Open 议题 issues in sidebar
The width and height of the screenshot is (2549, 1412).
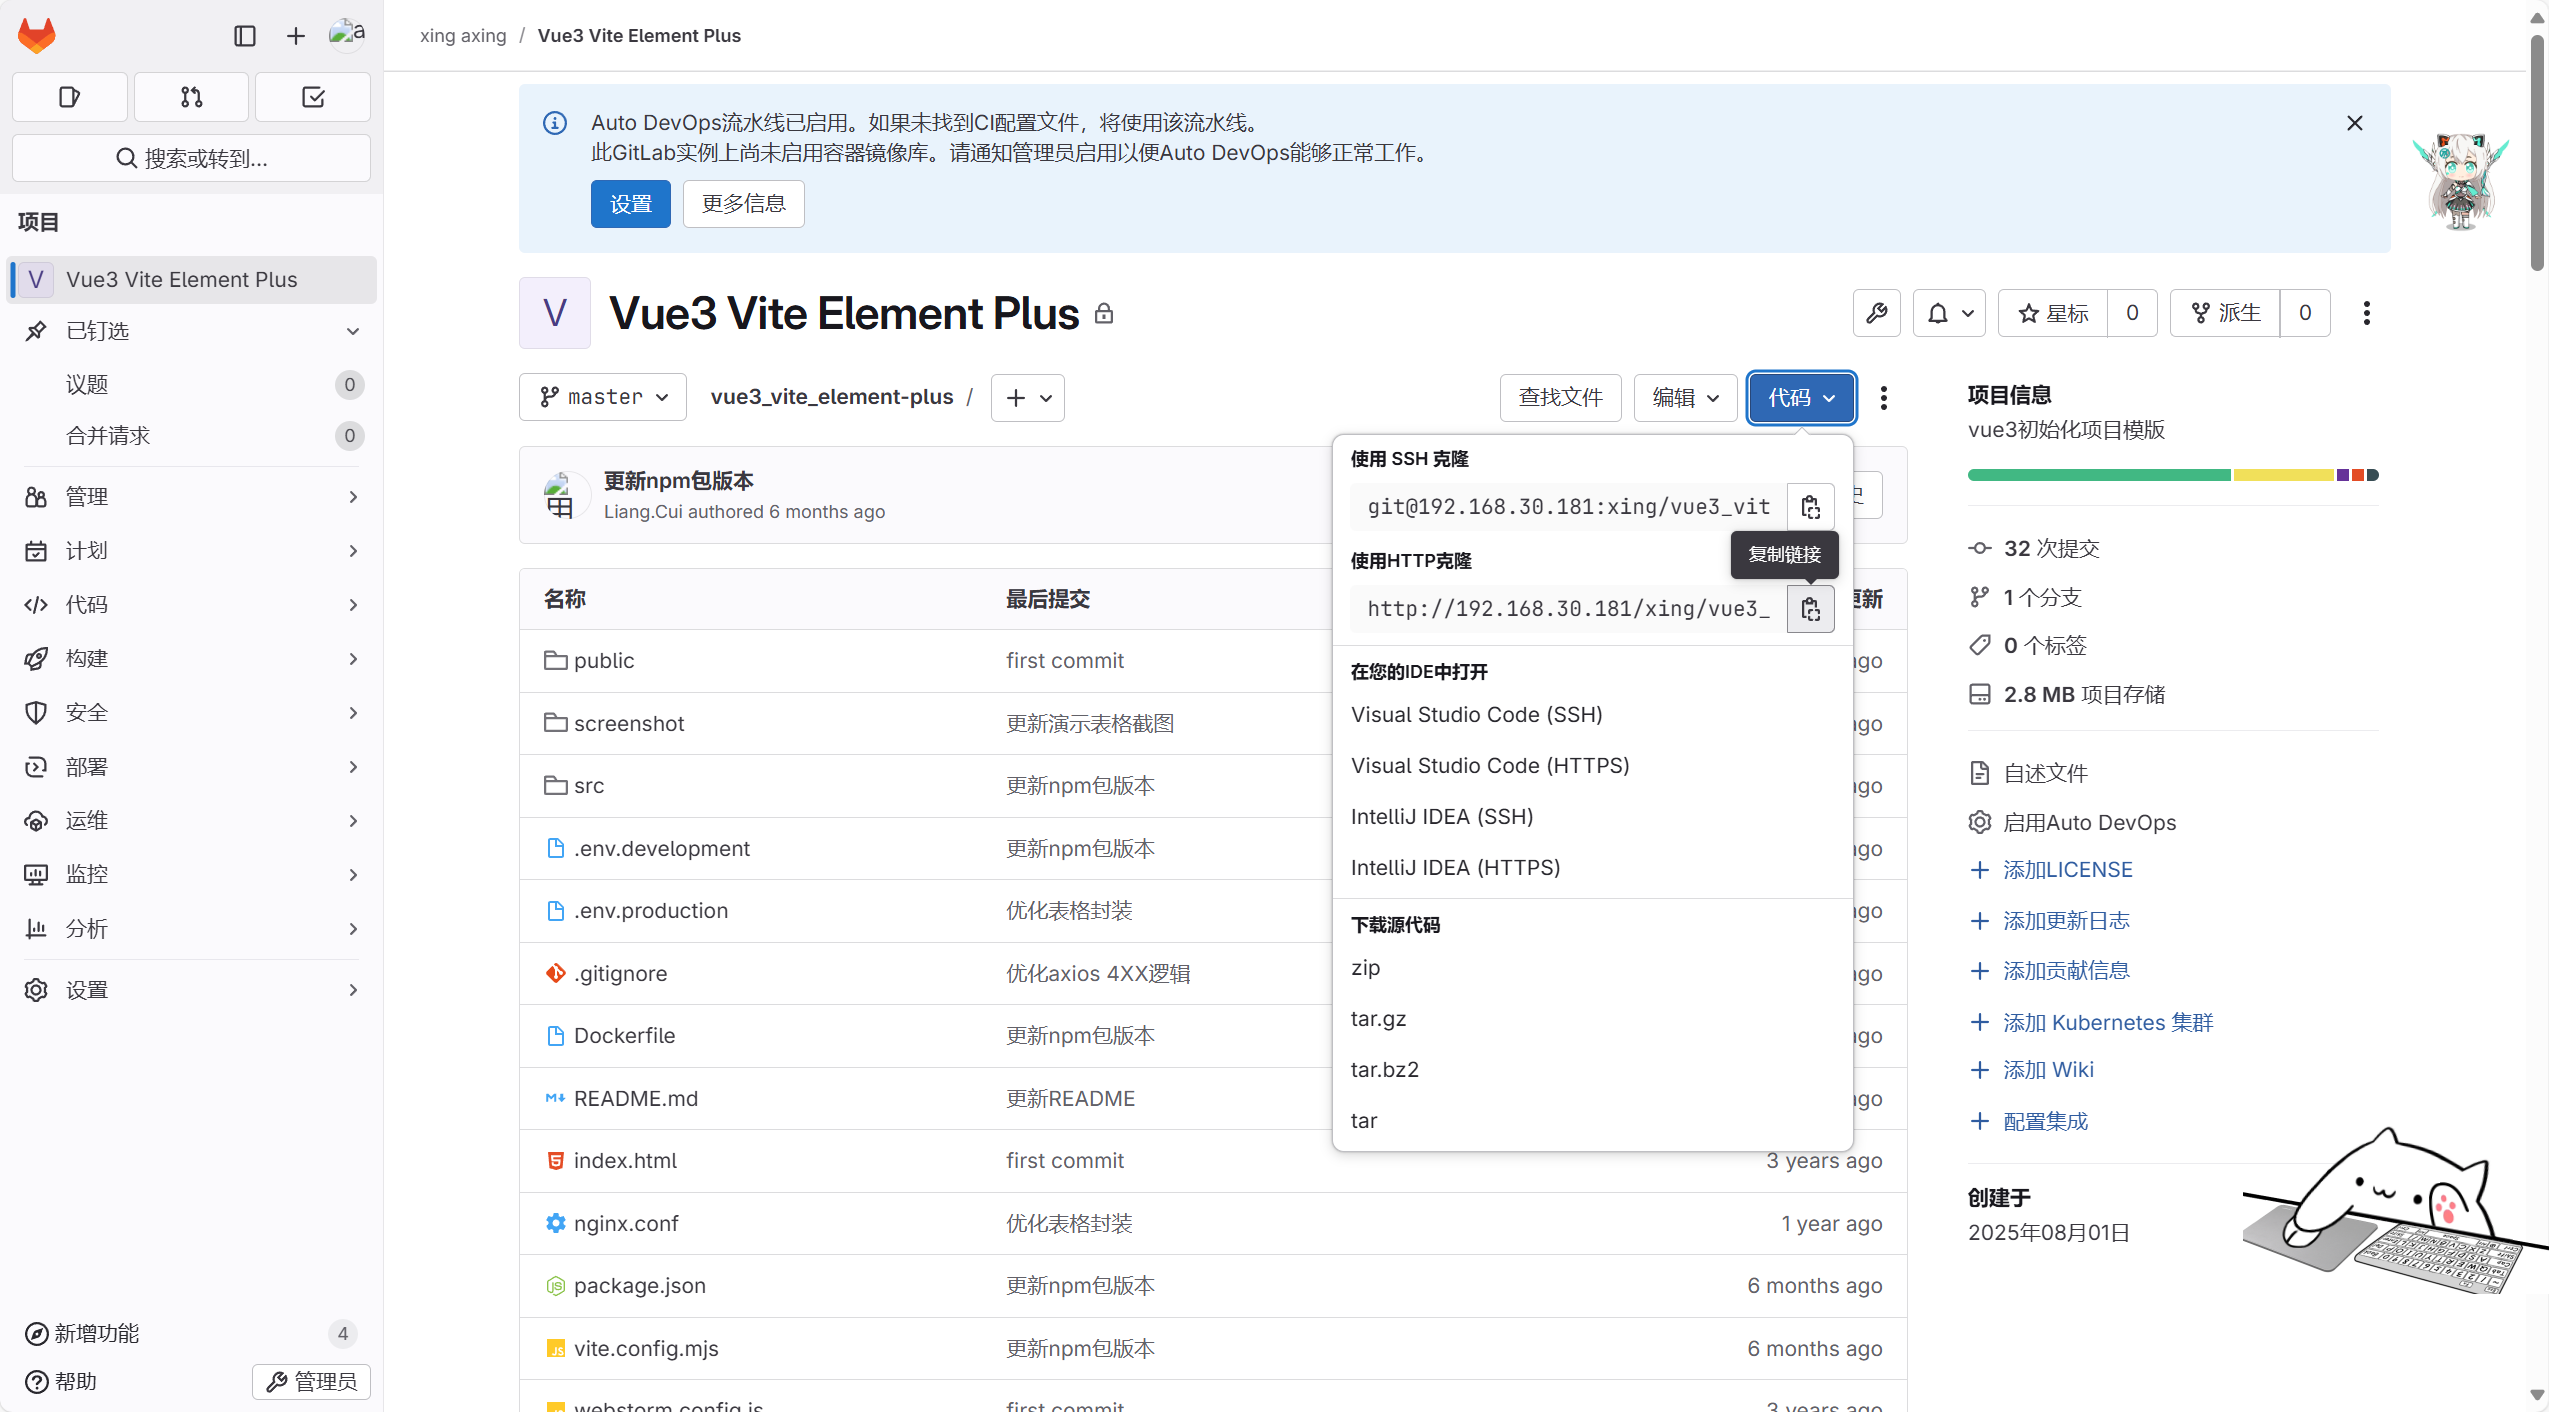pyautogui.click(x=191, y=385)
